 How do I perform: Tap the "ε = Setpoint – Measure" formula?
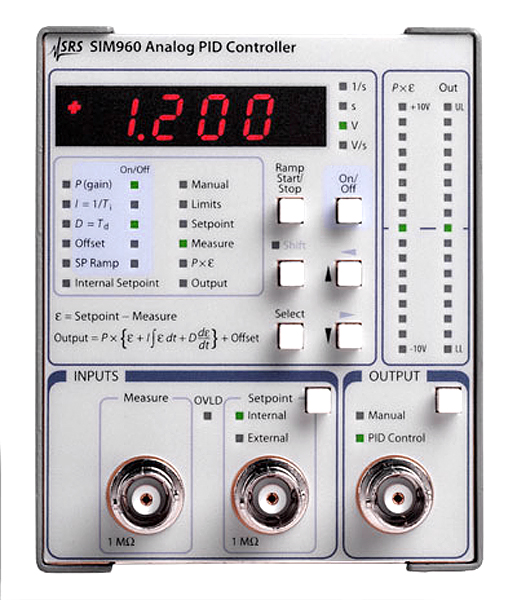coord(116,316)
